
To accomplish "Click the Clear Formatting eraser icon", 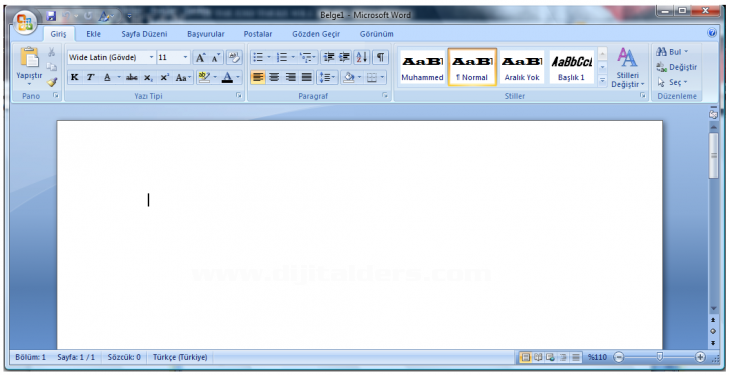I will [x=234, y=57].
